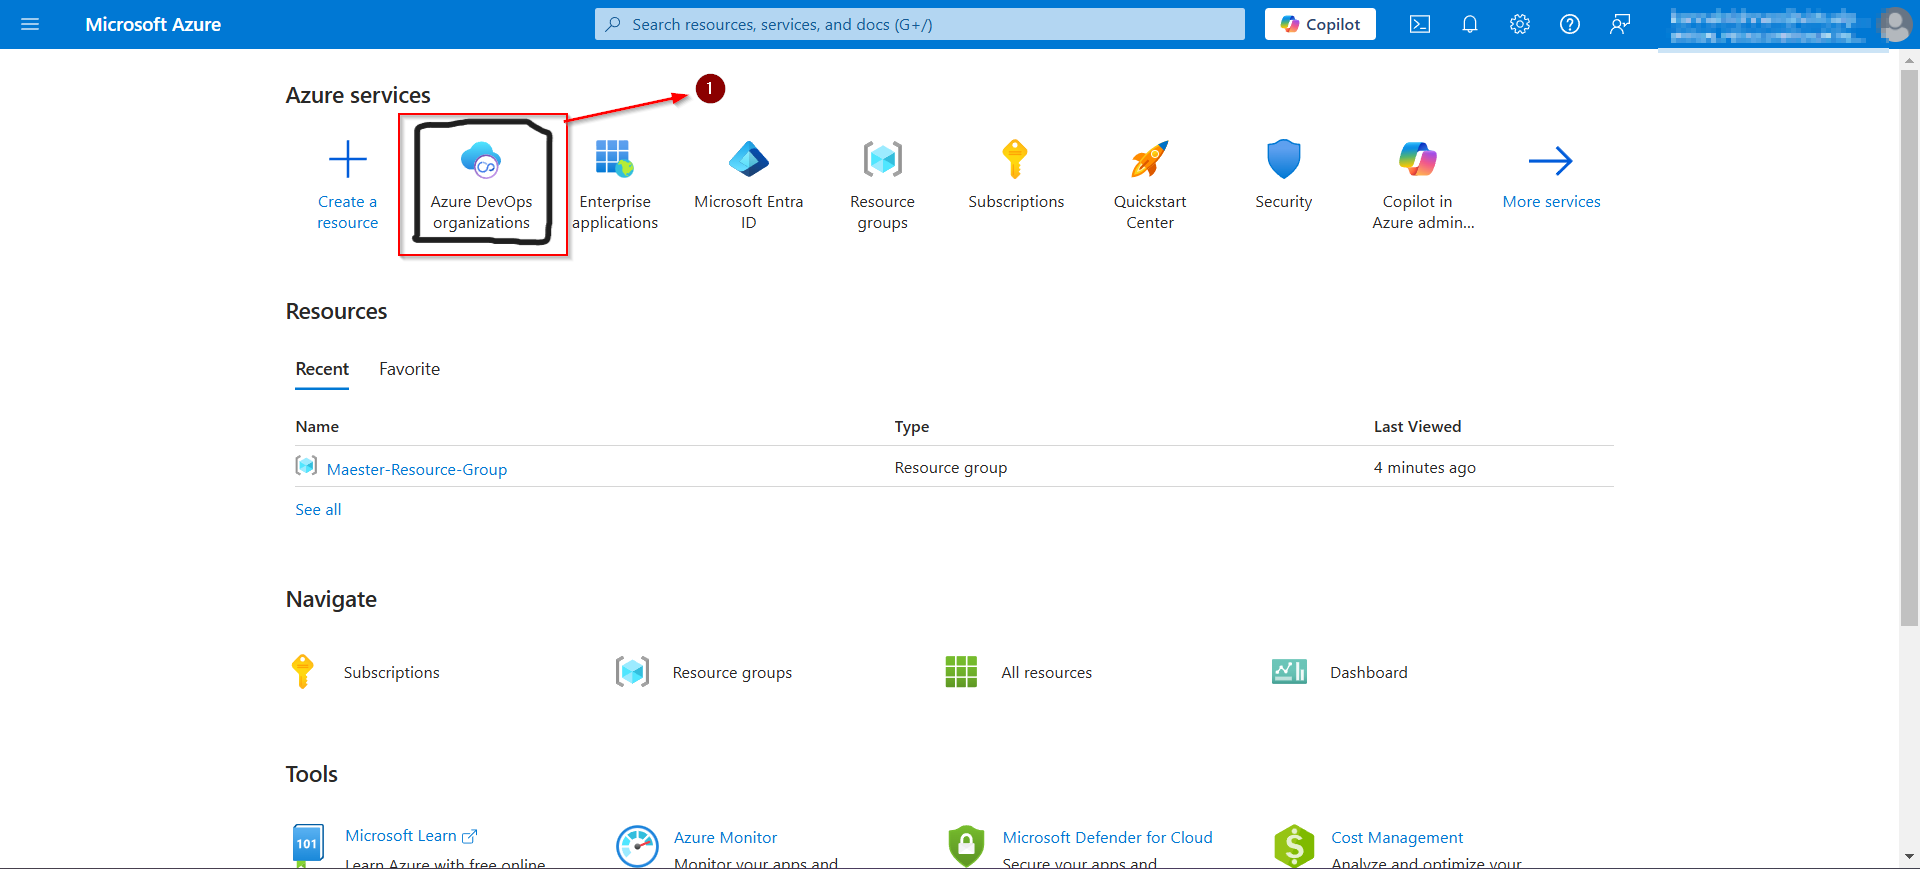Click the Microsoft Azure home title
This screenshot has height=869, width=1920.
click(153, 24)
